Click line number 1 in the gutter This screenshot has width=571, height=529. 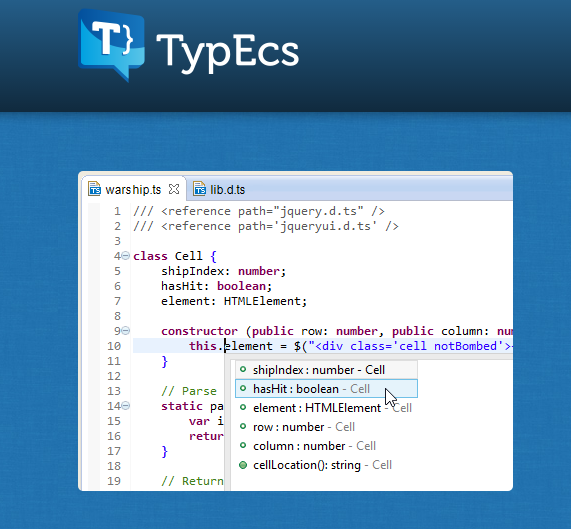tap(117, 211)
